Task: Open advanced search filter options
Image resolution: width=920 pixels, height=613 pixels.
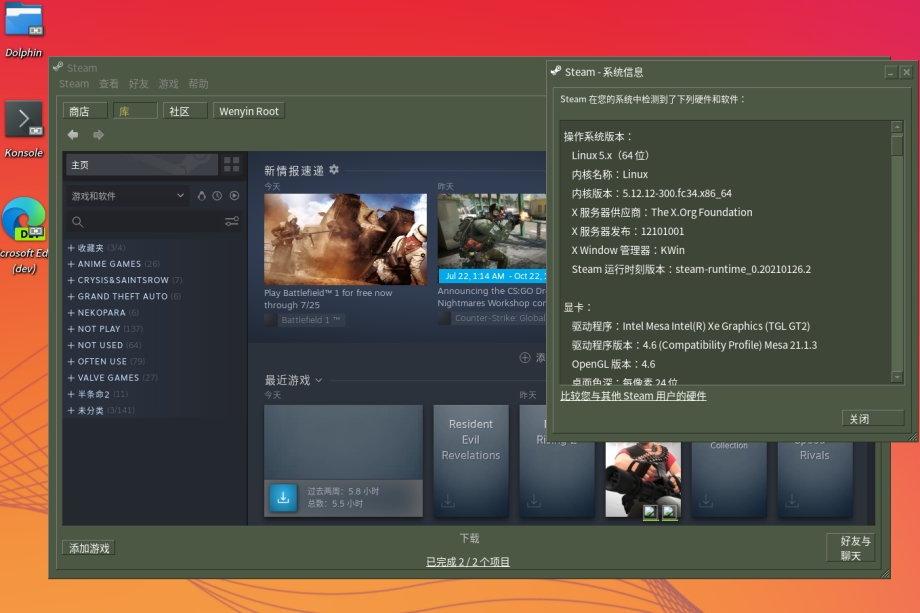Action: coord(232,222)
